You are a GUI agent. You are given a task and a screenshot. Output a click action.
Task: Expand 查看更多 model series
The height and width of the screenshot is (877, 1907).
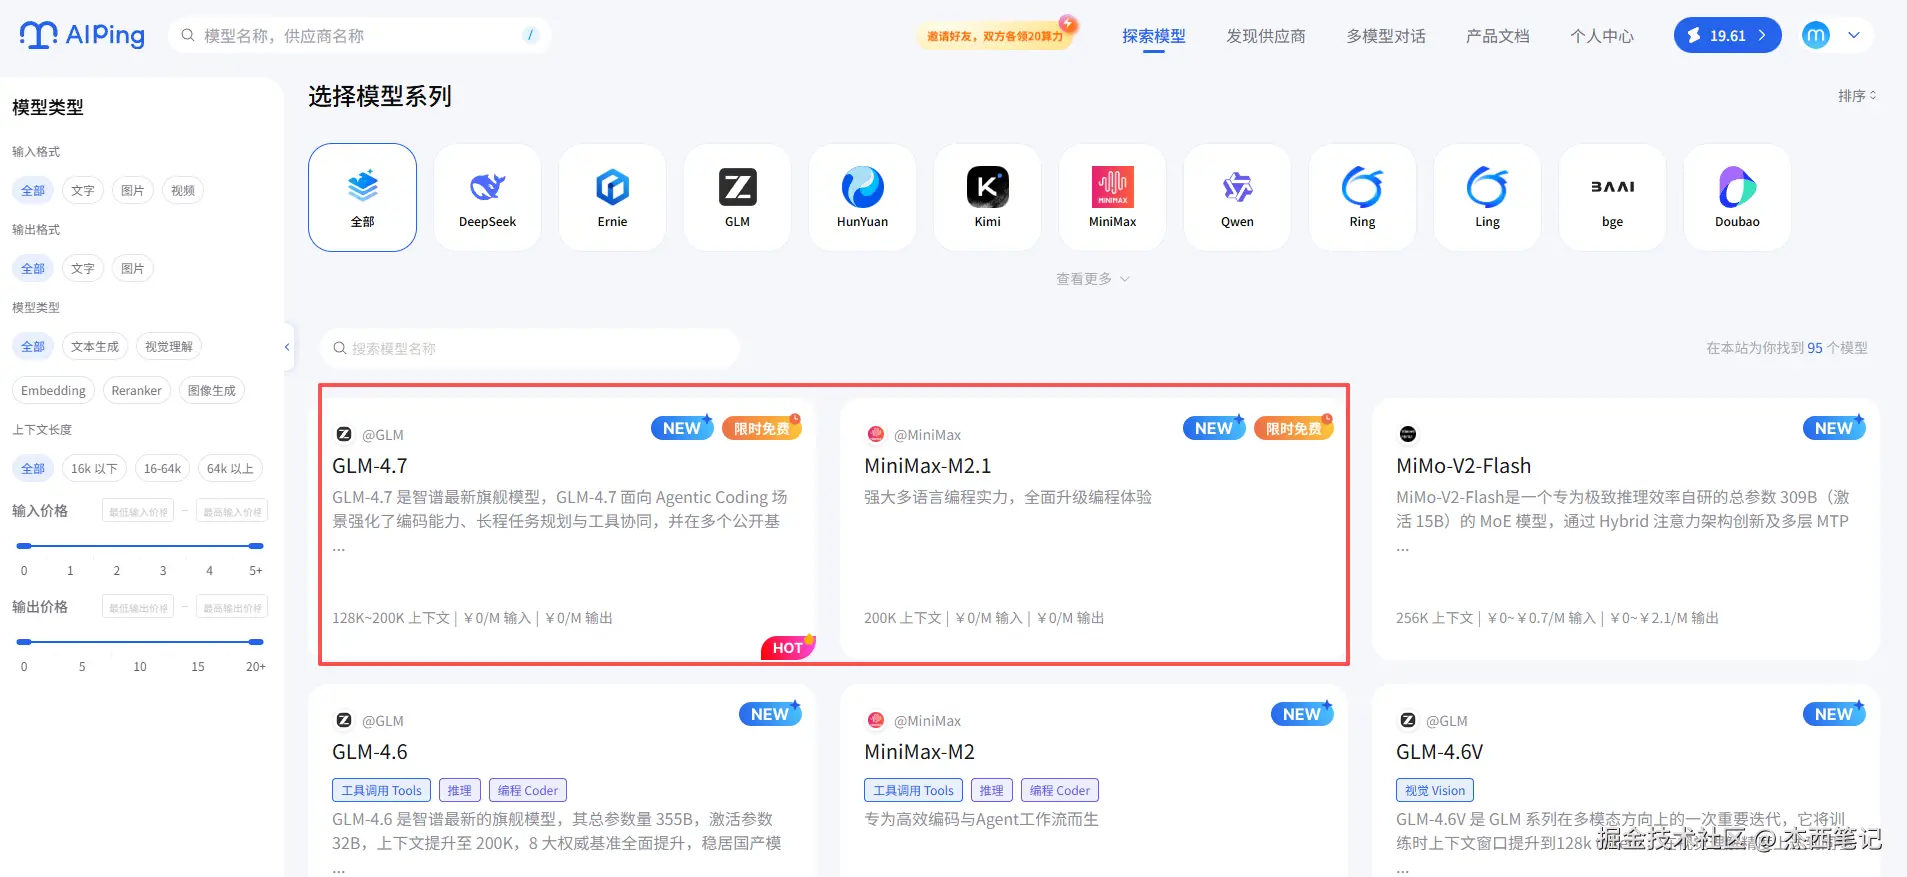(1093, 279)
